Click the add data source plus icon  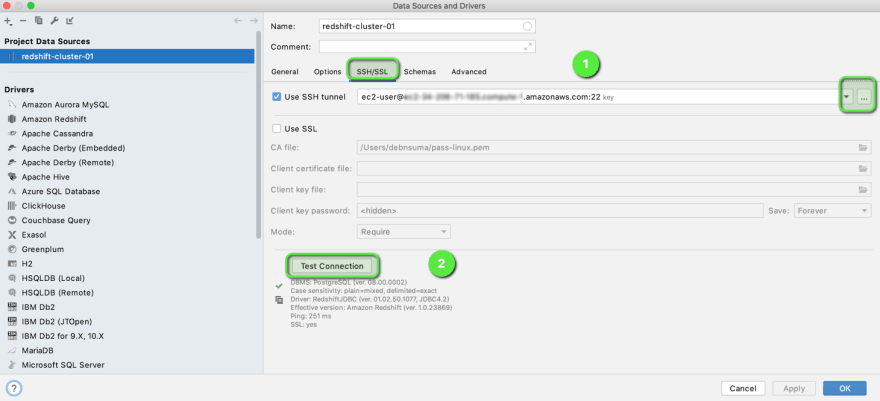click(8, 21)
